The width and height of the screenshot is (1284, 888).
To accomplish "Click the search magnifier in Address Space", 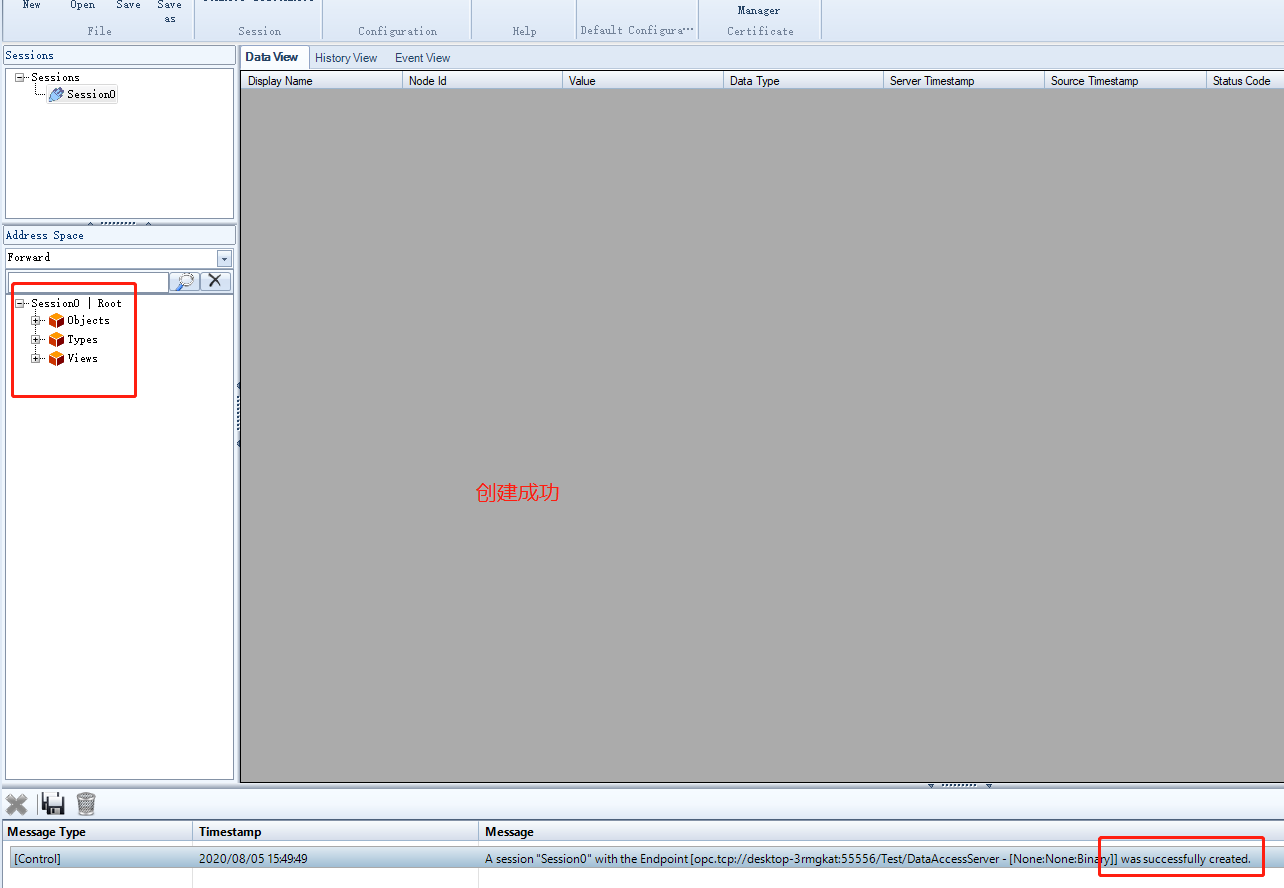I will 184,281.
